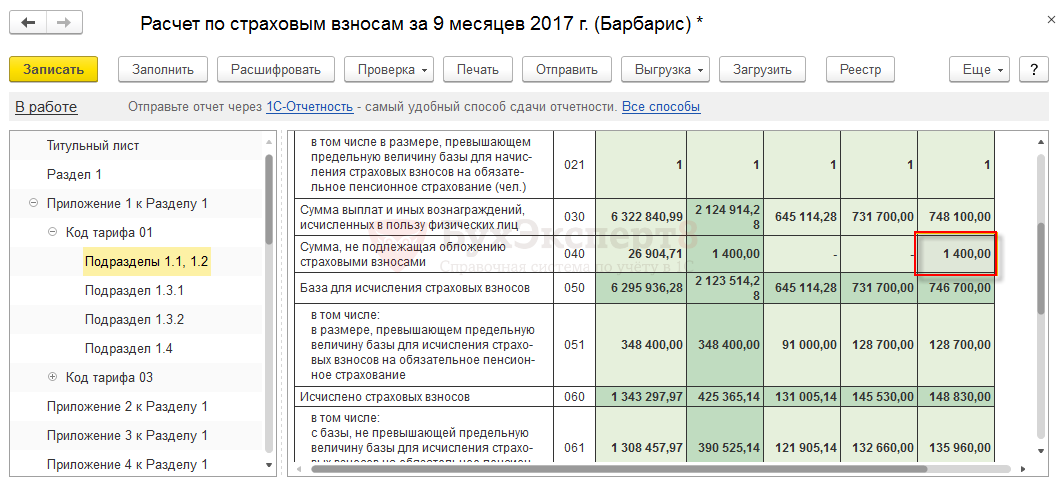Viewport: 1063px width, 483px height.
Task: Select highlighted cell 1 400,00 in last column
Action: click(x=956, y=253)
